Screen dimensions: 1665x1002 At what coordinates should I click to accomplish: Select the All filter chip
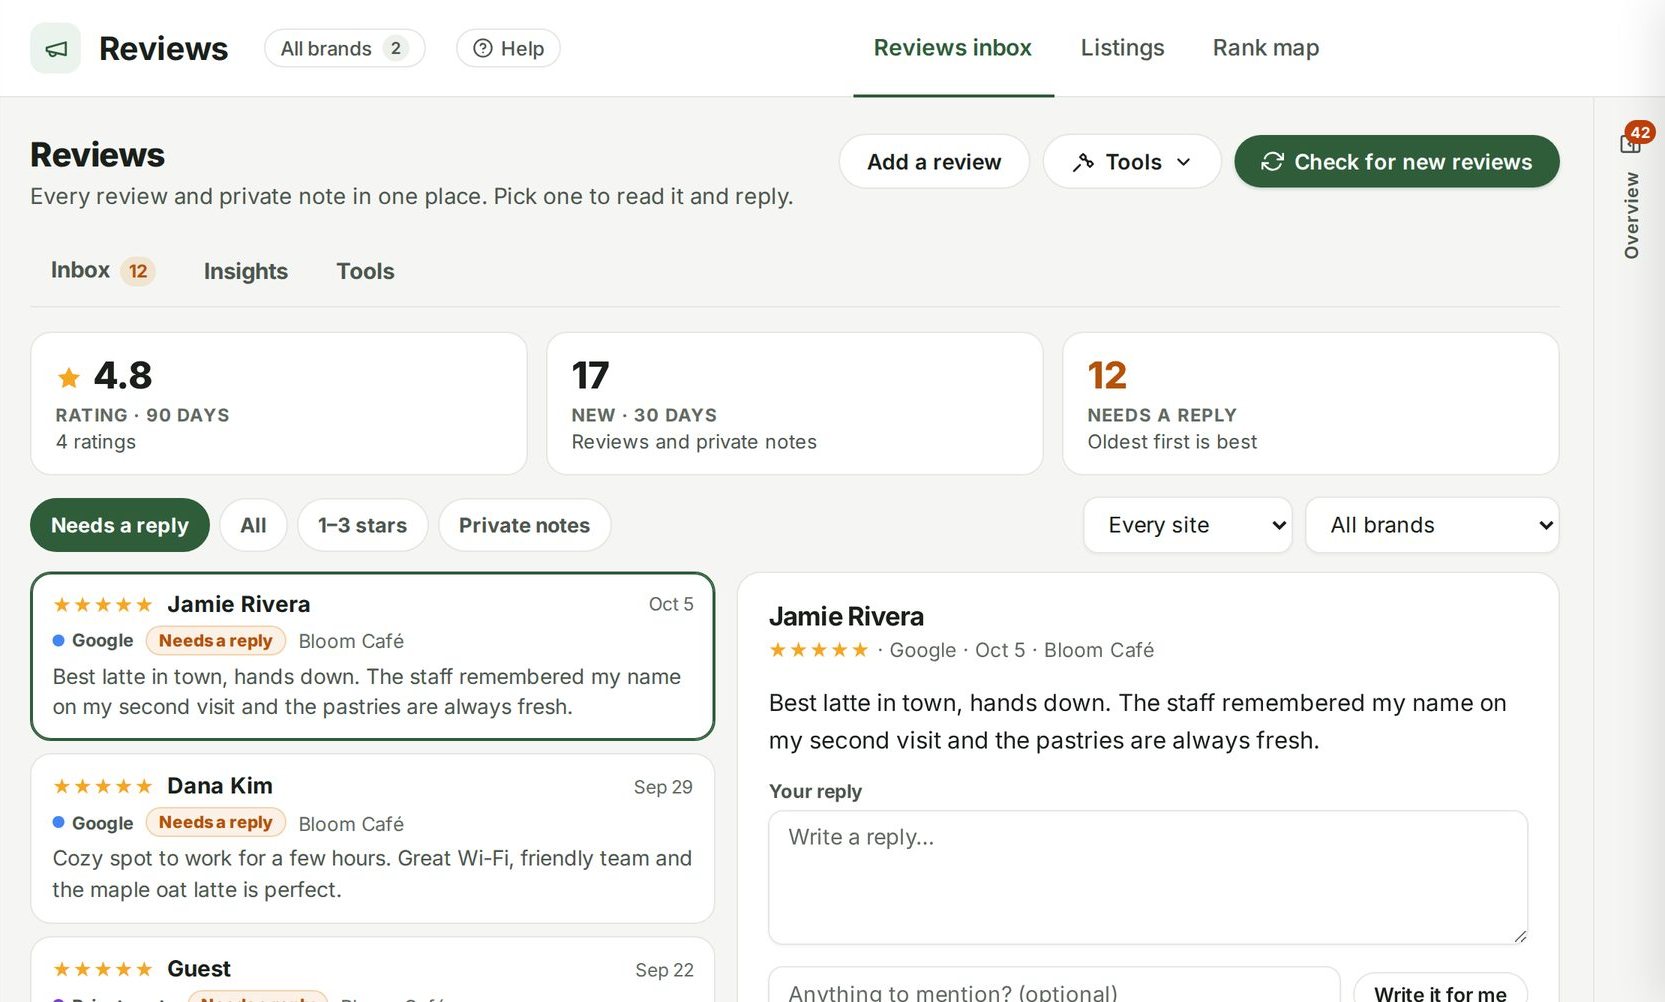coord(254,525)
